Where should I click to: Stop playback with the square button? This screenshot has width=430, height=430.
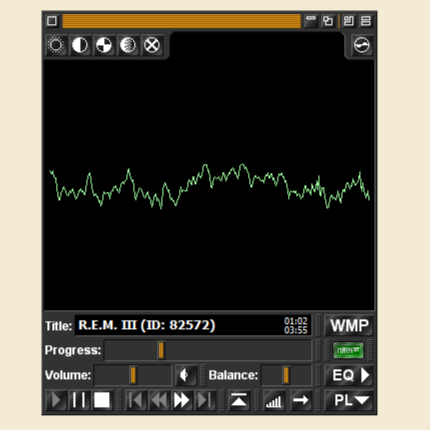pyautogui.click(x=102, y=400)
